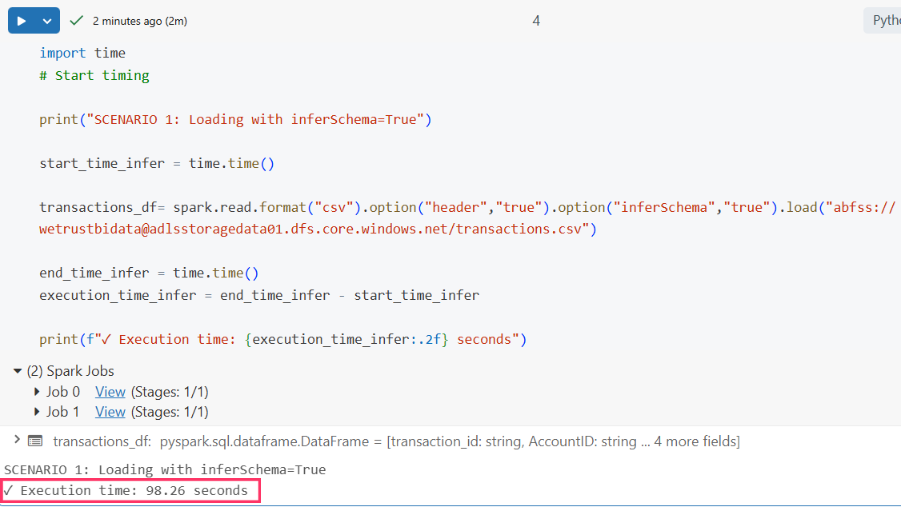
Task: Place cursor on the "import time" line
Action: [x=82, y=53]
